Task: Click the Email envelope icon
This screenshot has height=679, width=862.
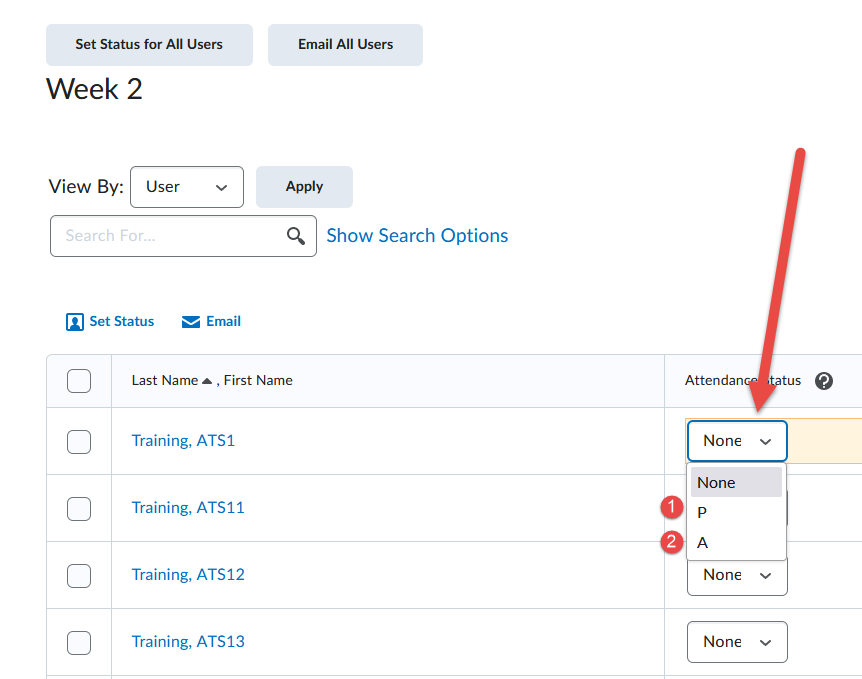Action: click(x=191, y=322)
